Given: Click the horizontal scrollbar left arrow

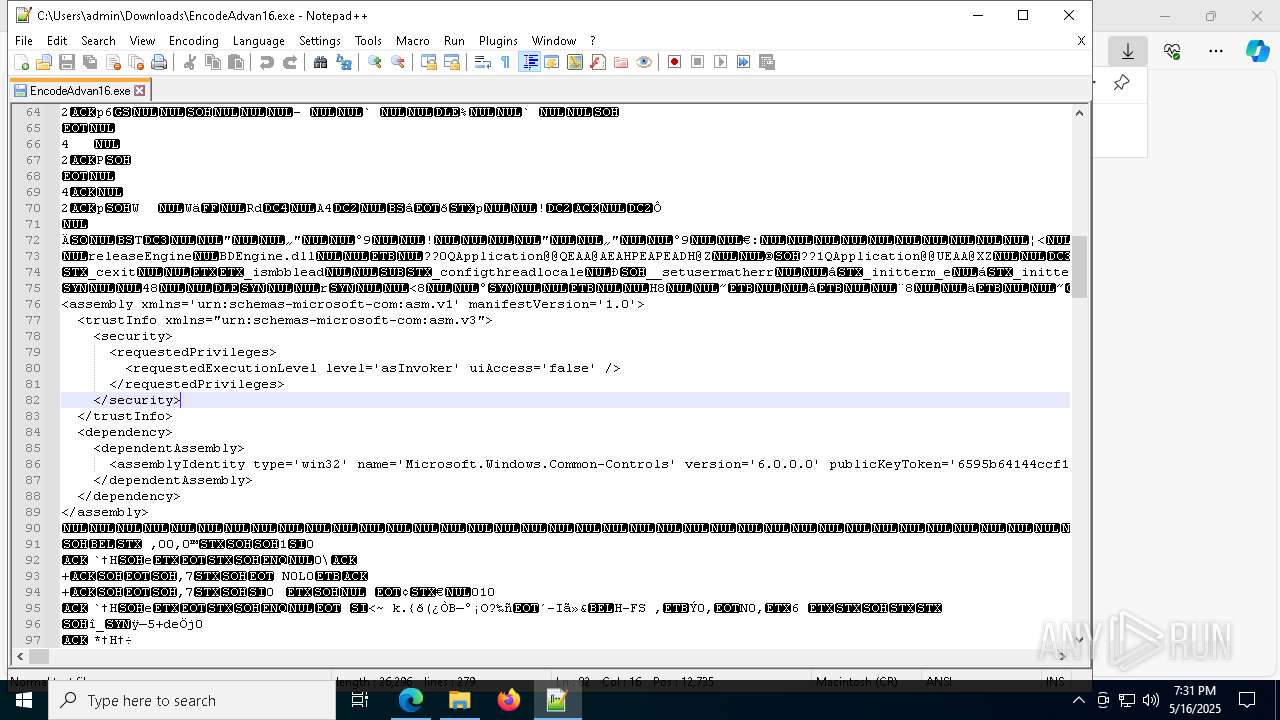Looking at the screenshot, I should click(x=20, y=656).
